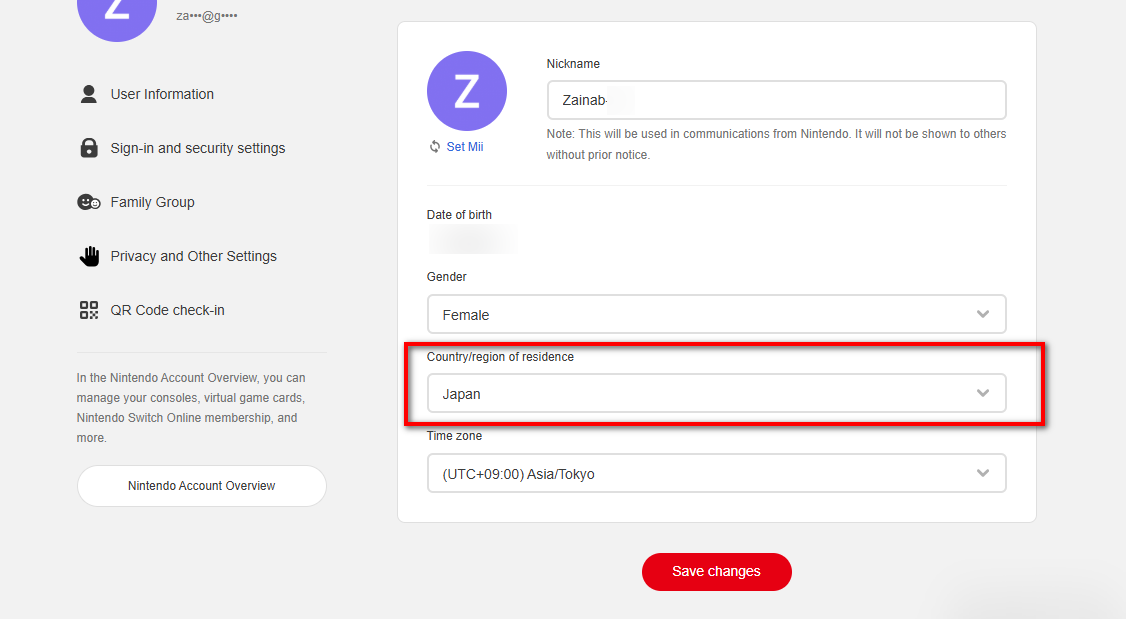
Task: Expand the Time zone selector
Action: click(716, 472)
